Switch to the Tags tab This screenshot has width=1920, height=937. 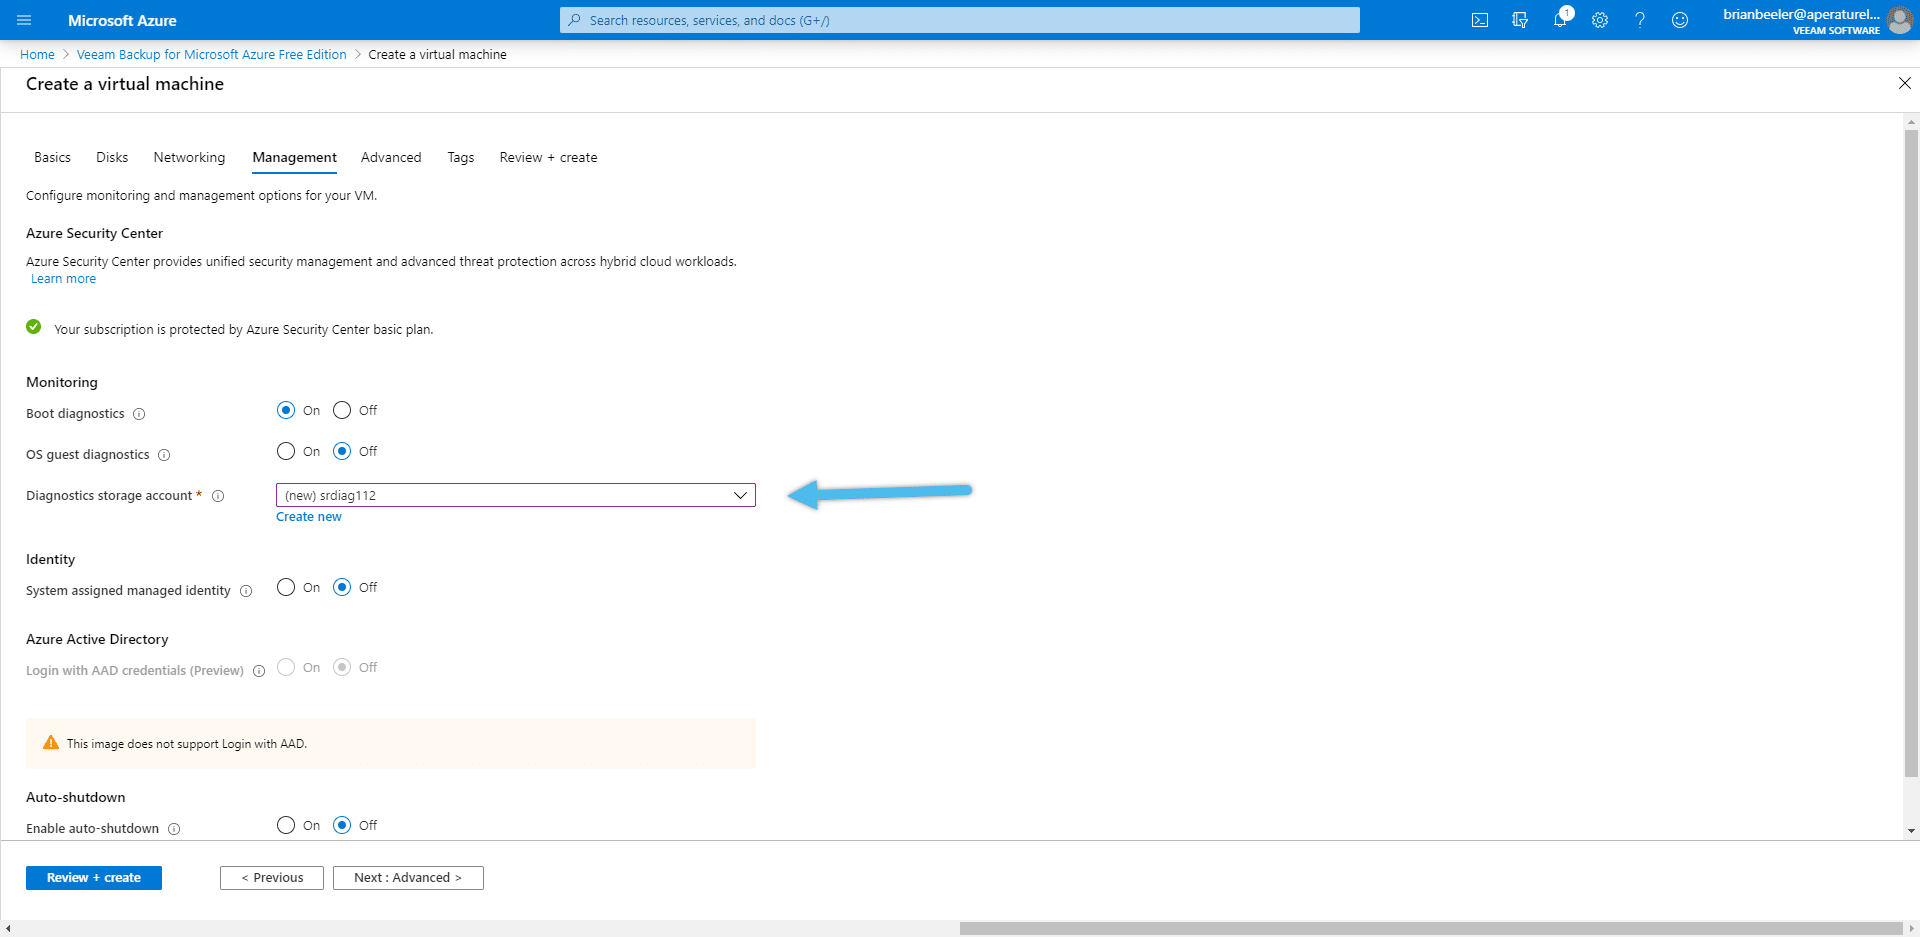[461, 157]
